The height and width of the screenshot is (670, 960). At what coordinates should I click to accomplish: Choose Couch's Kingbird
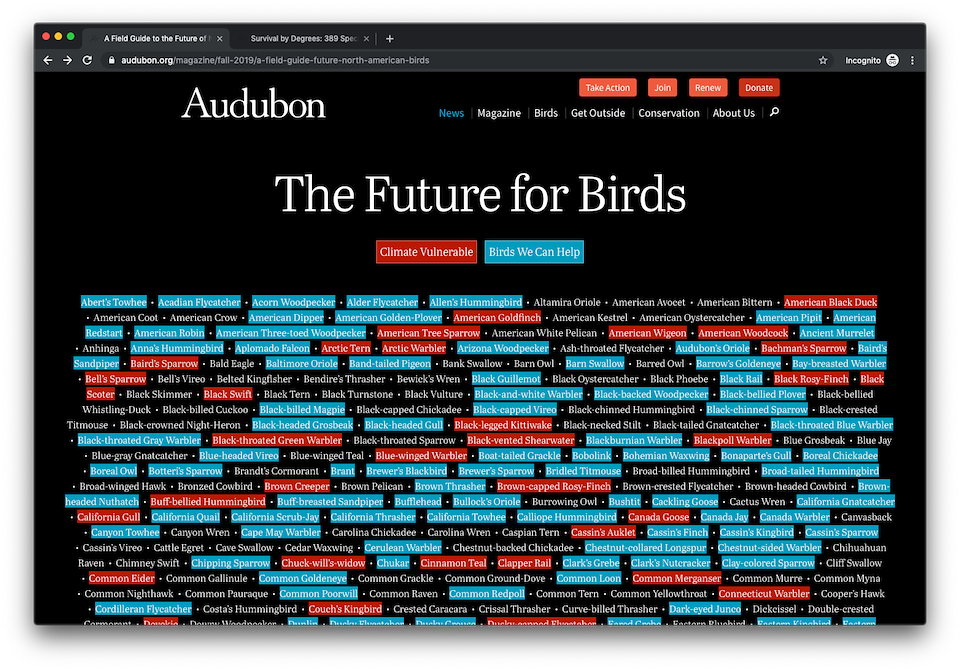coord(345,608)
